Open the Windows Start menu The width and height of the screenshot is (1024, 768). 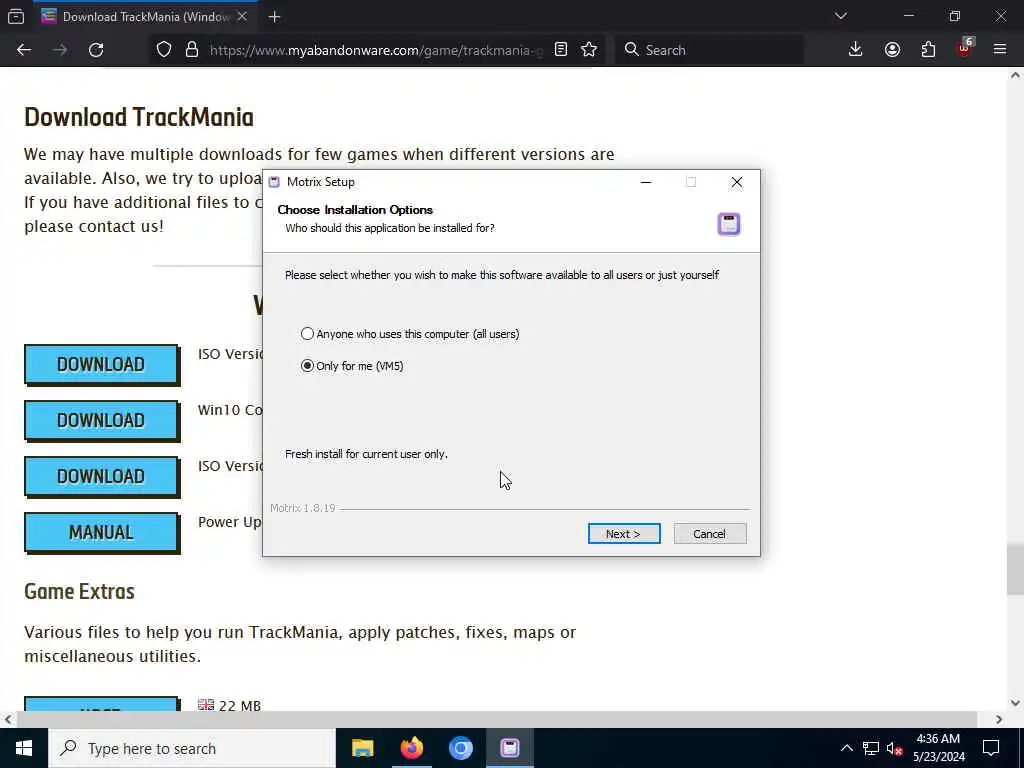click(24, 748)
